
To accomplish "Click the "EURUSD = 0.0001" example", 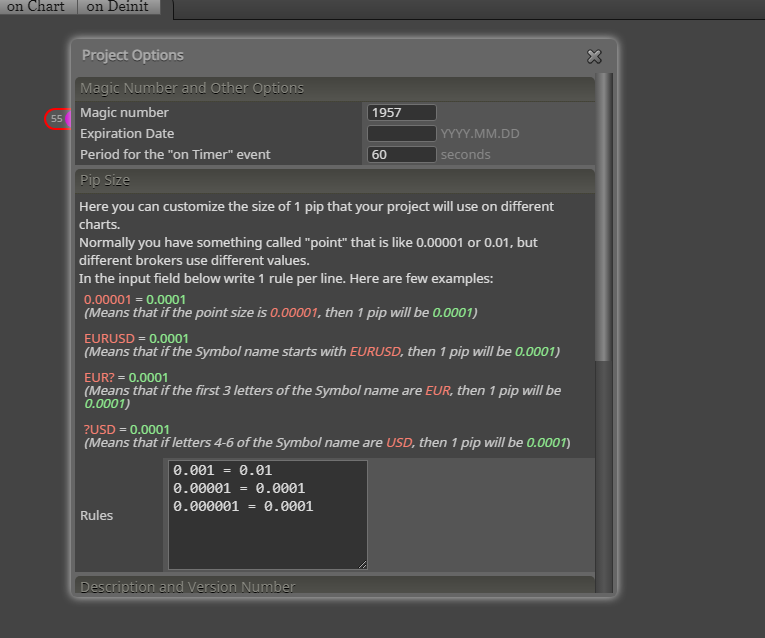I will (x=136, y=339).
